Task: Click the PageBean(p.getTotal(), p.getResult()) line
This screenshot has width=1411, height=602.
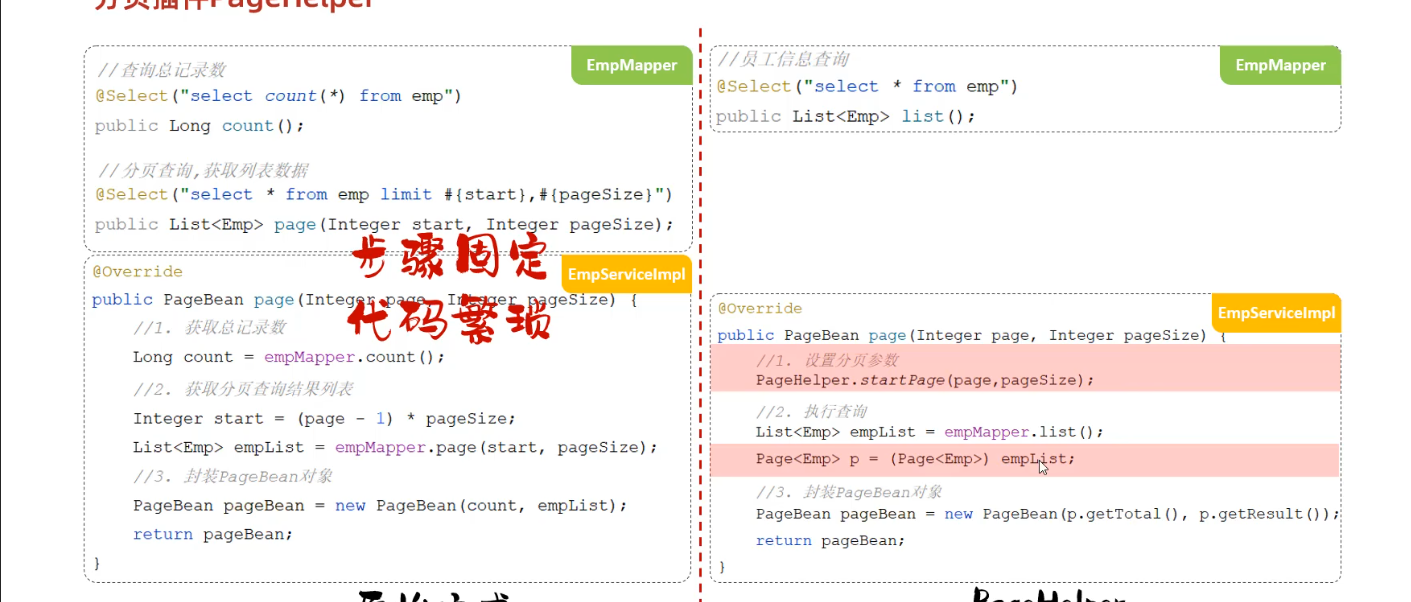Action: [x=1046, y=514]
